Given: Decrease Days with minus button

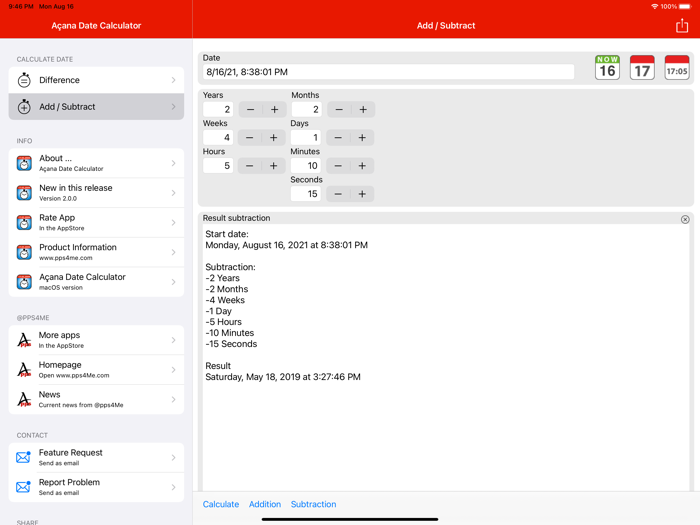Looking at the screenshot, I should (338, 138).
